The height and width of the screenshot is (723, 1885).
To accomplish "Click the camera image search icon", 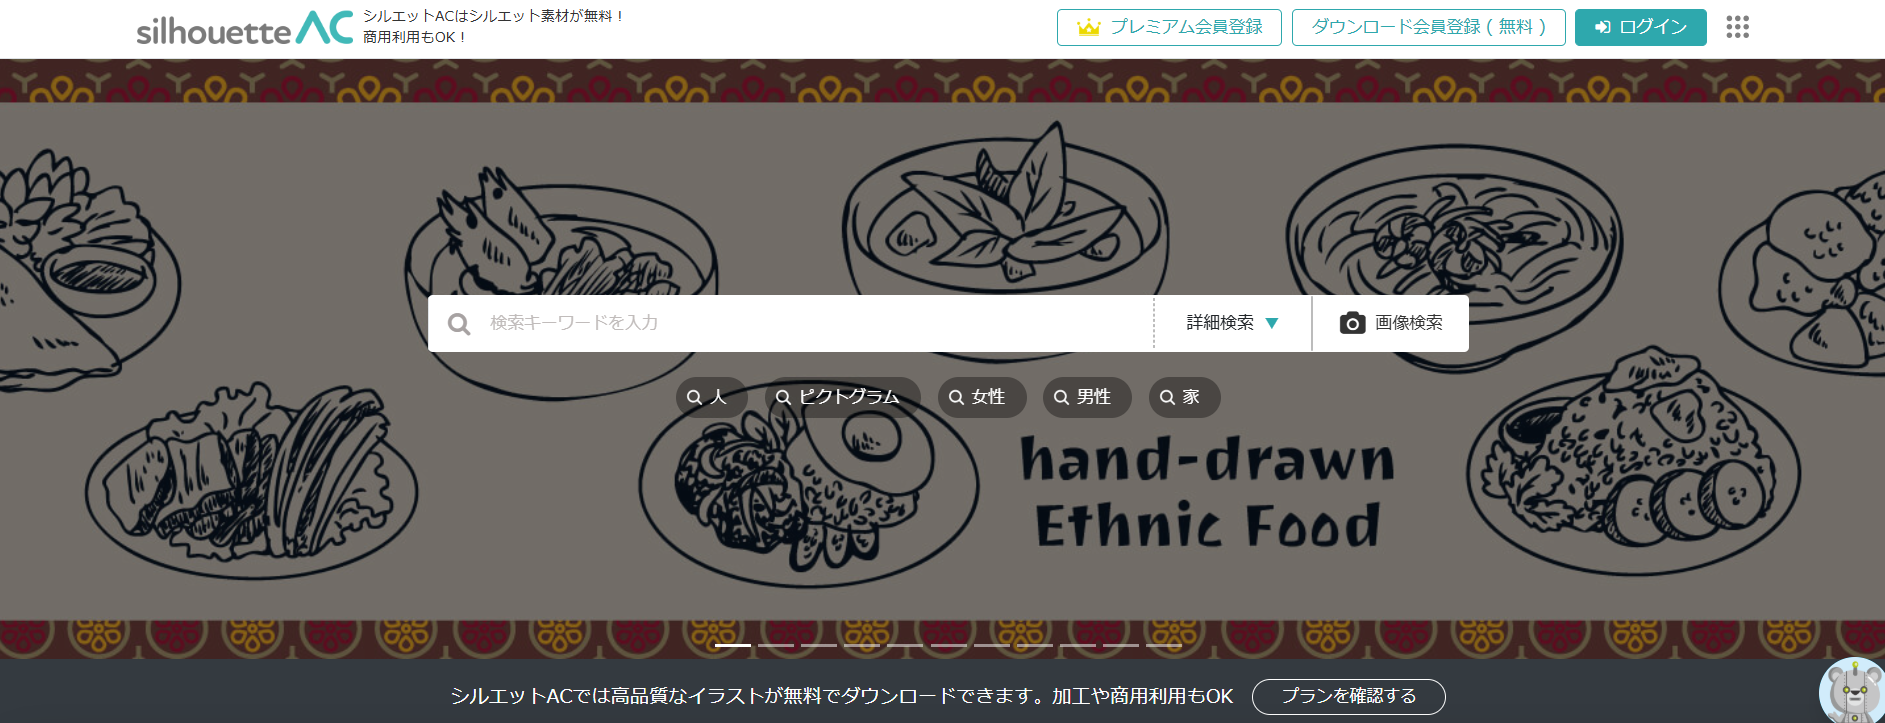I will 1352,323.
